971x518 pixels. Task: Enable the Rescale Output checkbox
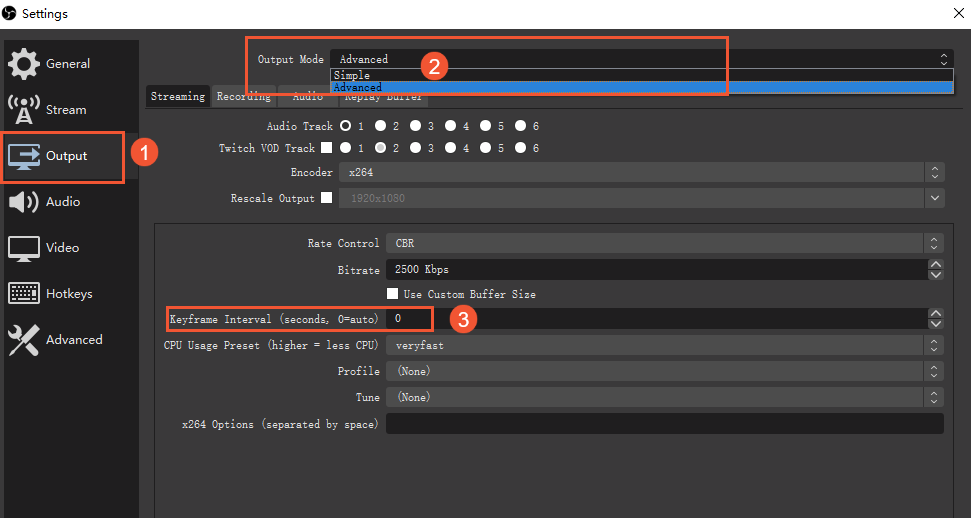click(x=326, y=198)
